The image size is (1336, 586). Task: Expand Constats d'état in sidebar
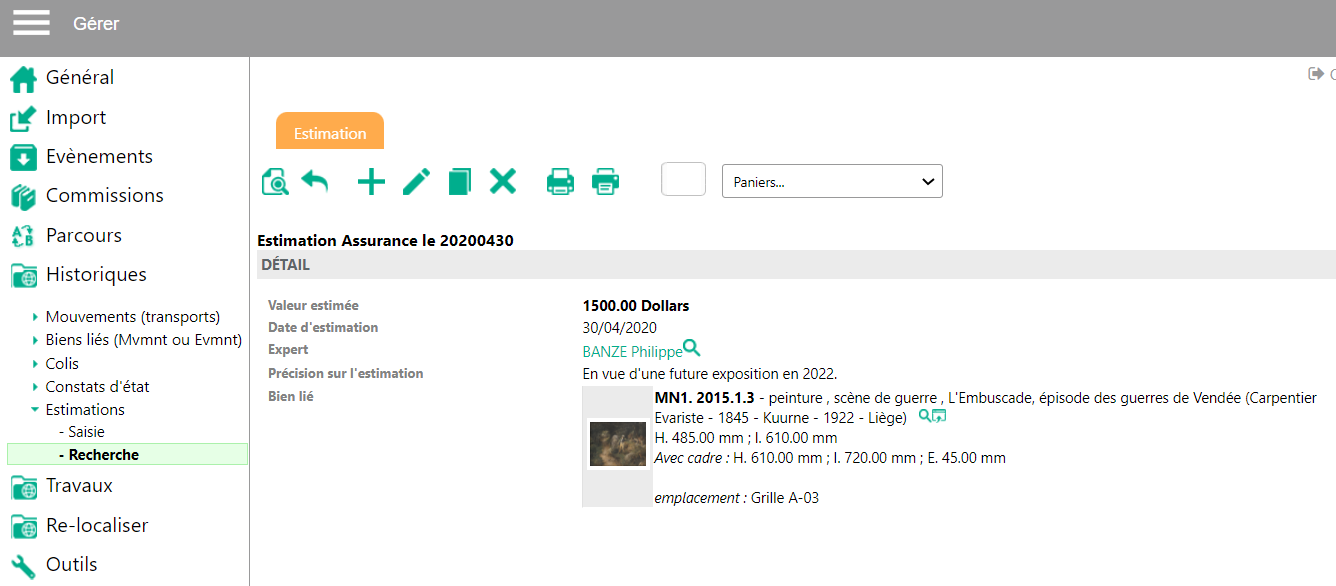pyautogui.click(x=35, y=387)
